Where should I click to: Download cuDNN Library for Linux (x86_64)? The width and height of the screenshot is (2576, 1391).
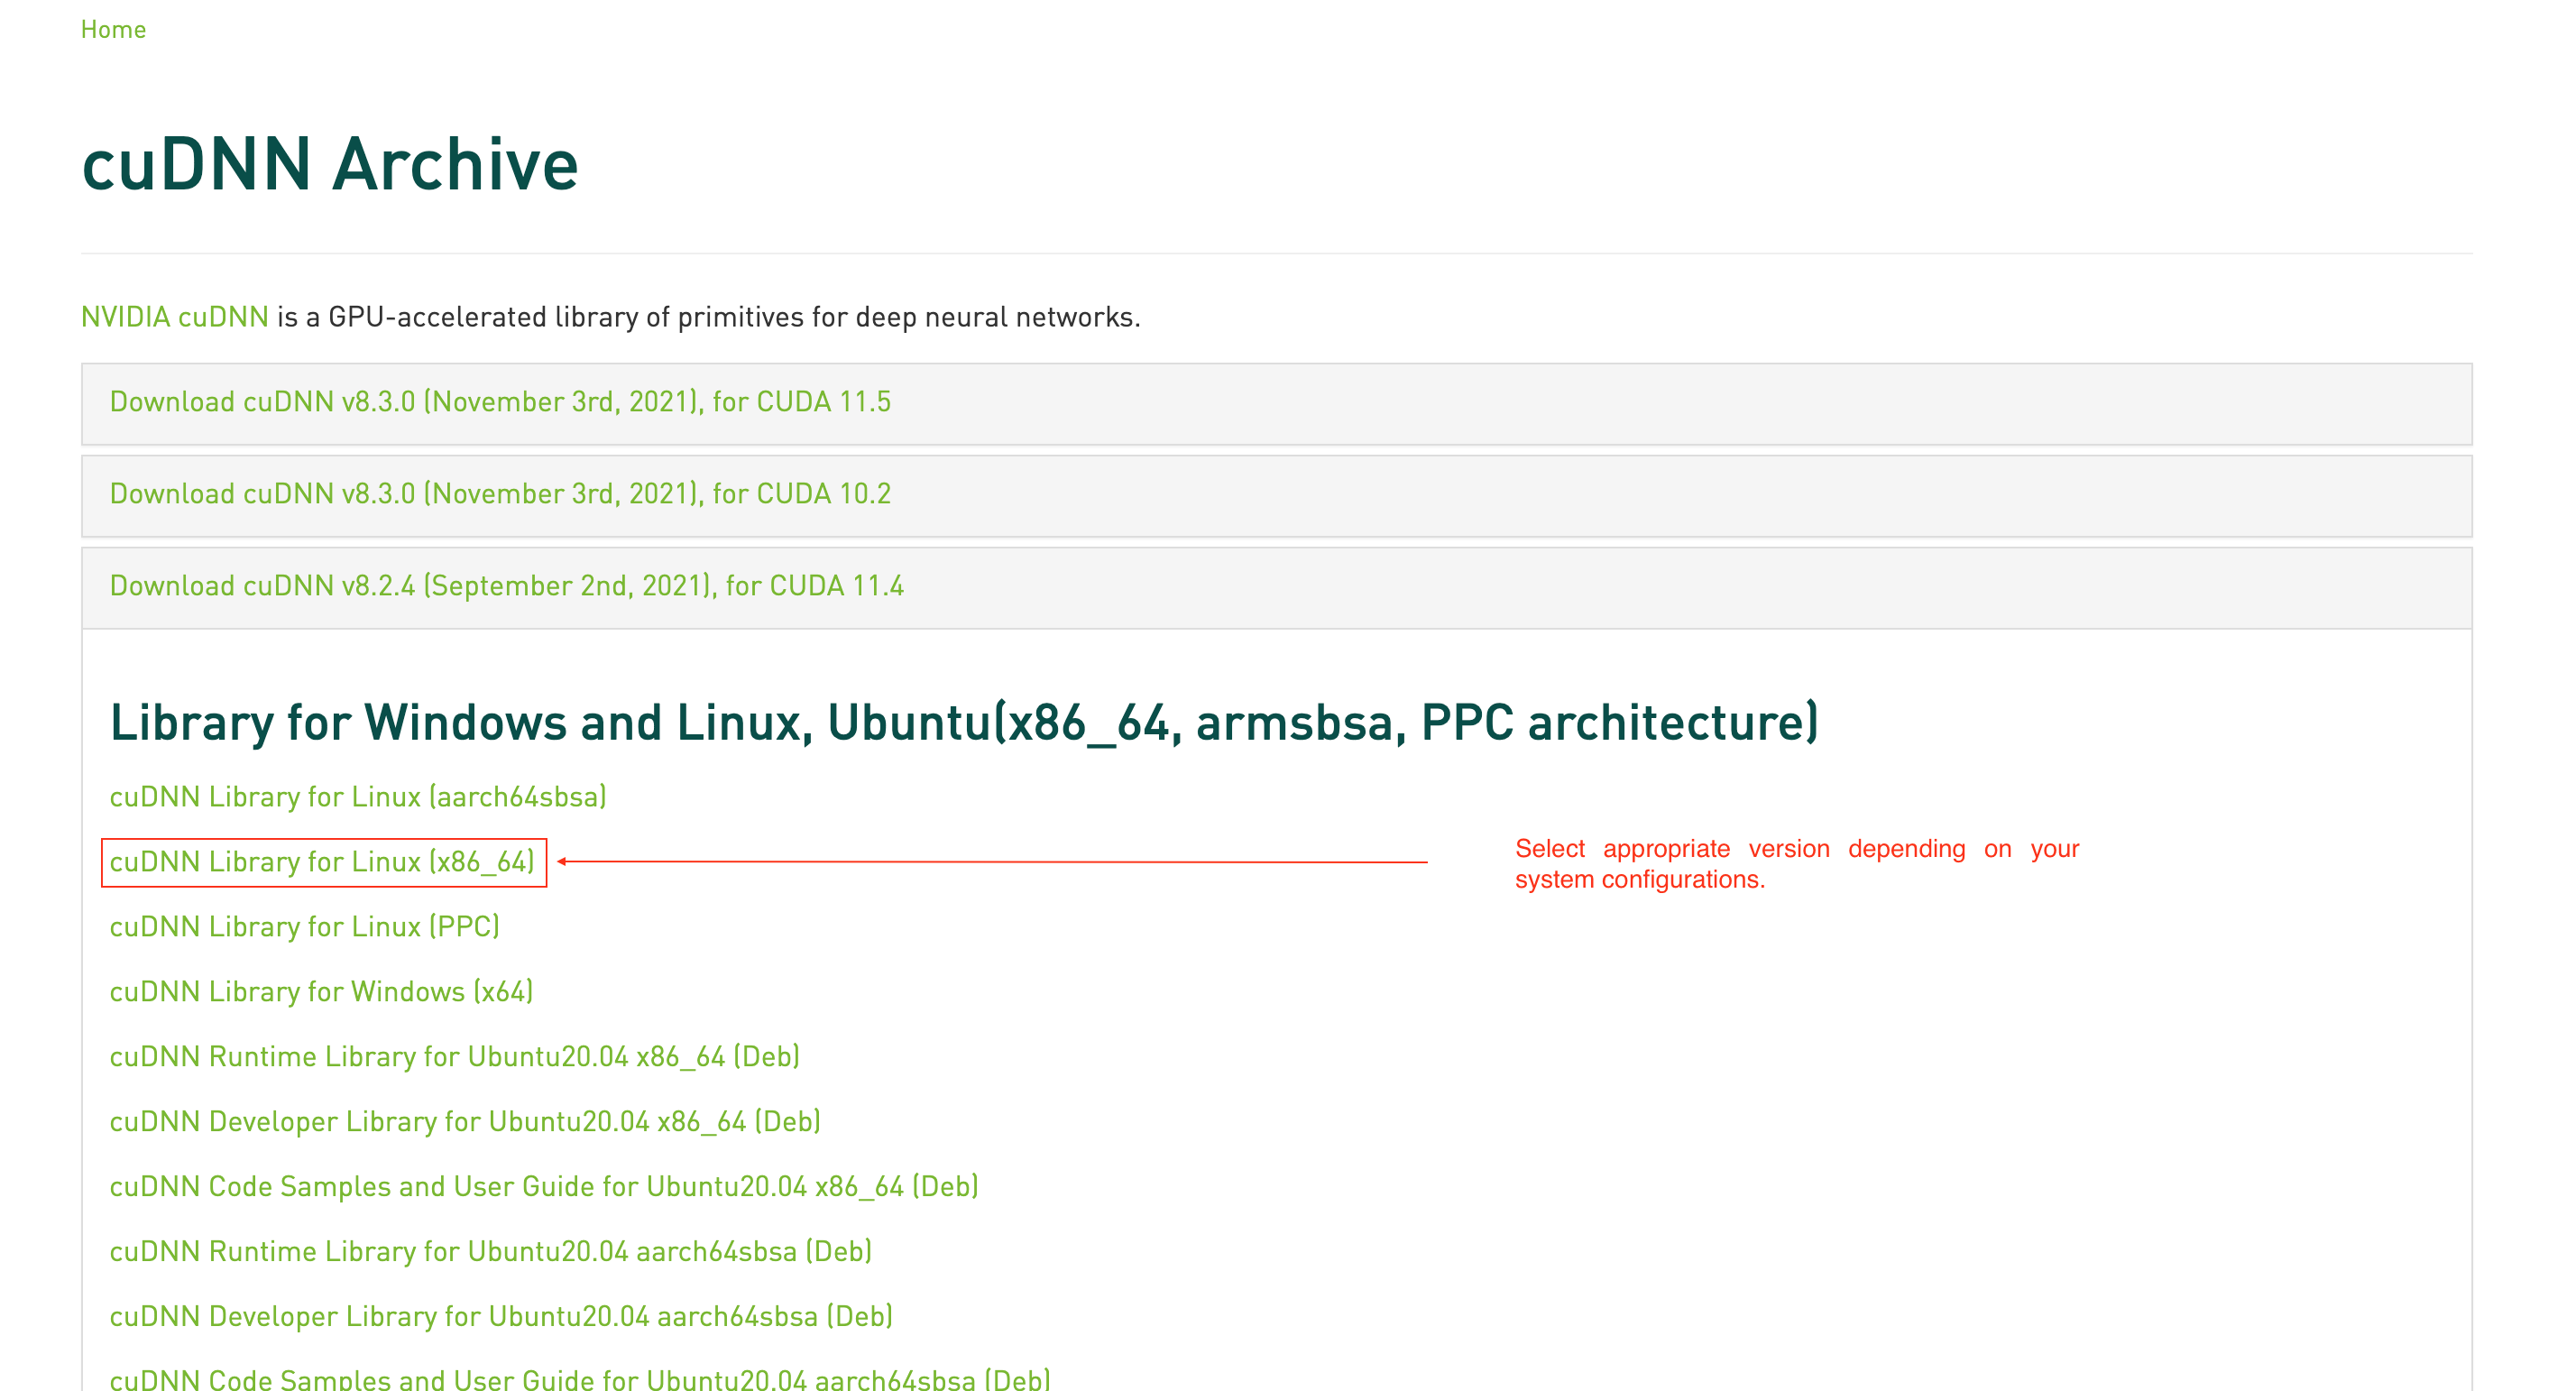(x=322, y=862)
